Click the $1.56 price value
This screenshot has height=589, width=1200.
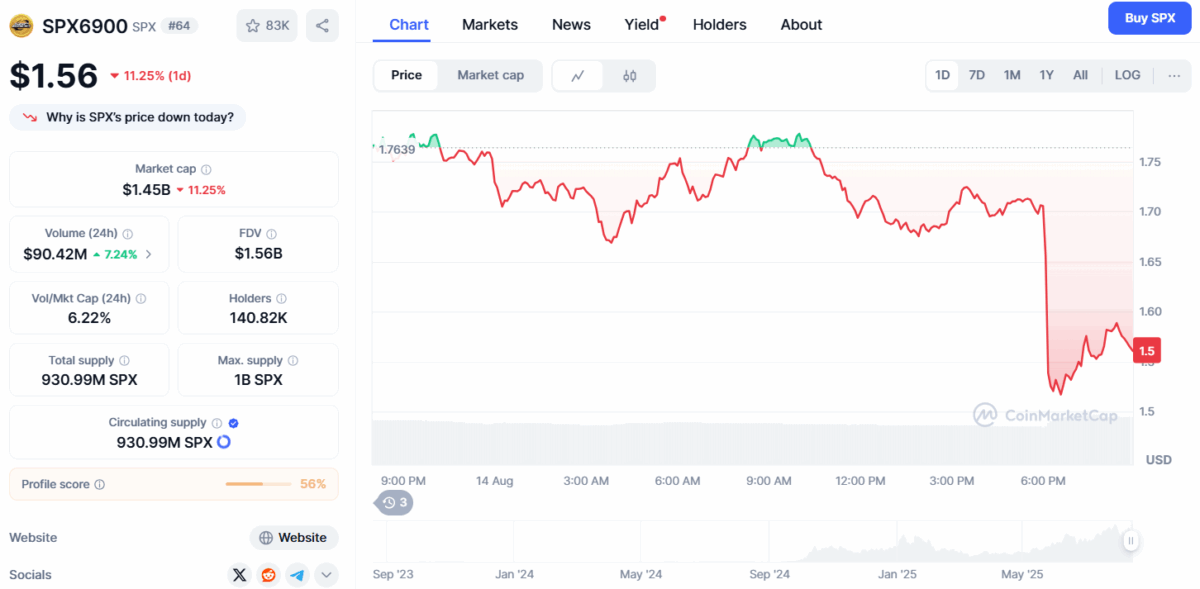(54, 77)
